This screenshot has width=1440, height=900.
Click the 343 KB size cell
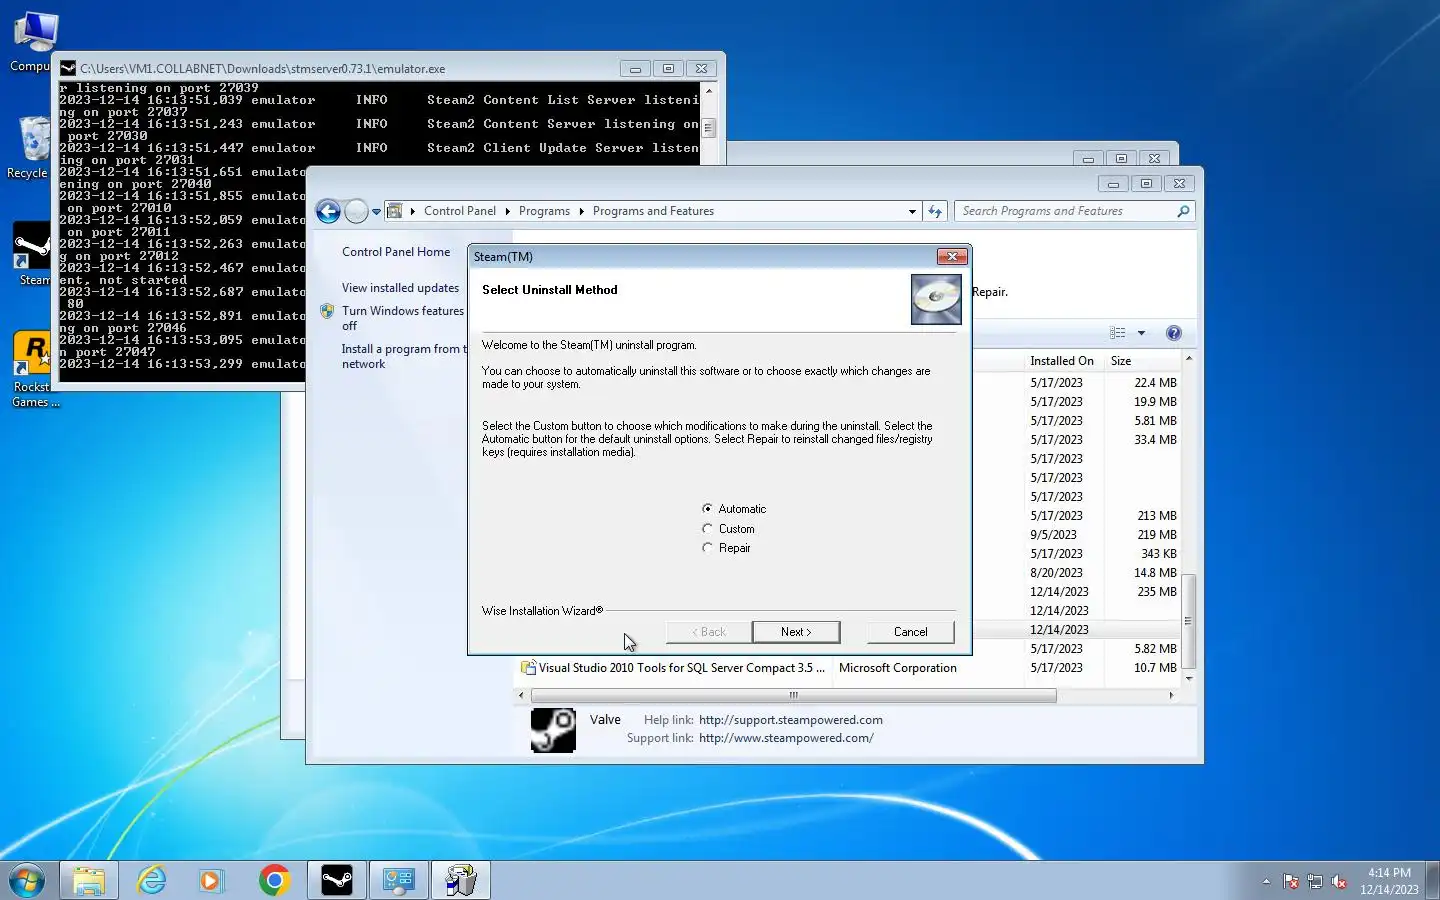pos(1159,554)
